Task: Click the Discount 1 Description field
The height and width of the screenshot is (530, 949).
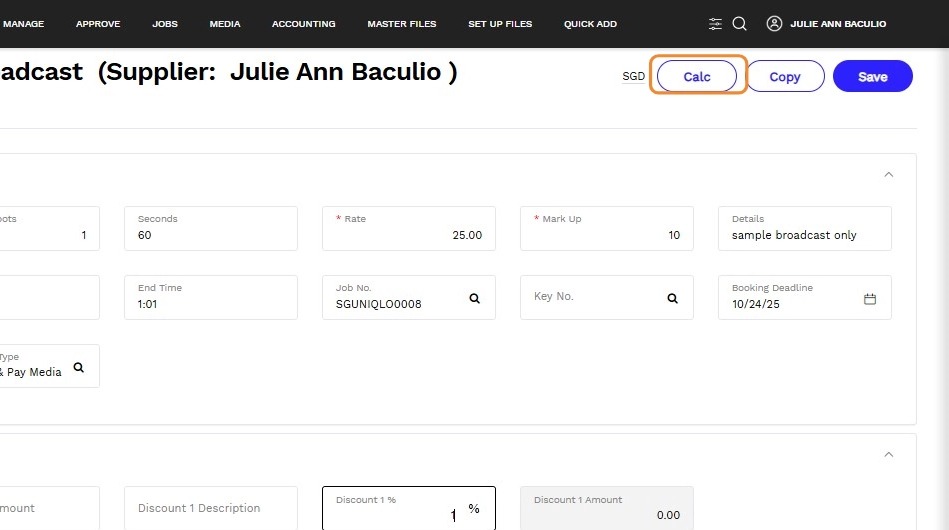Action: point(210,508)
